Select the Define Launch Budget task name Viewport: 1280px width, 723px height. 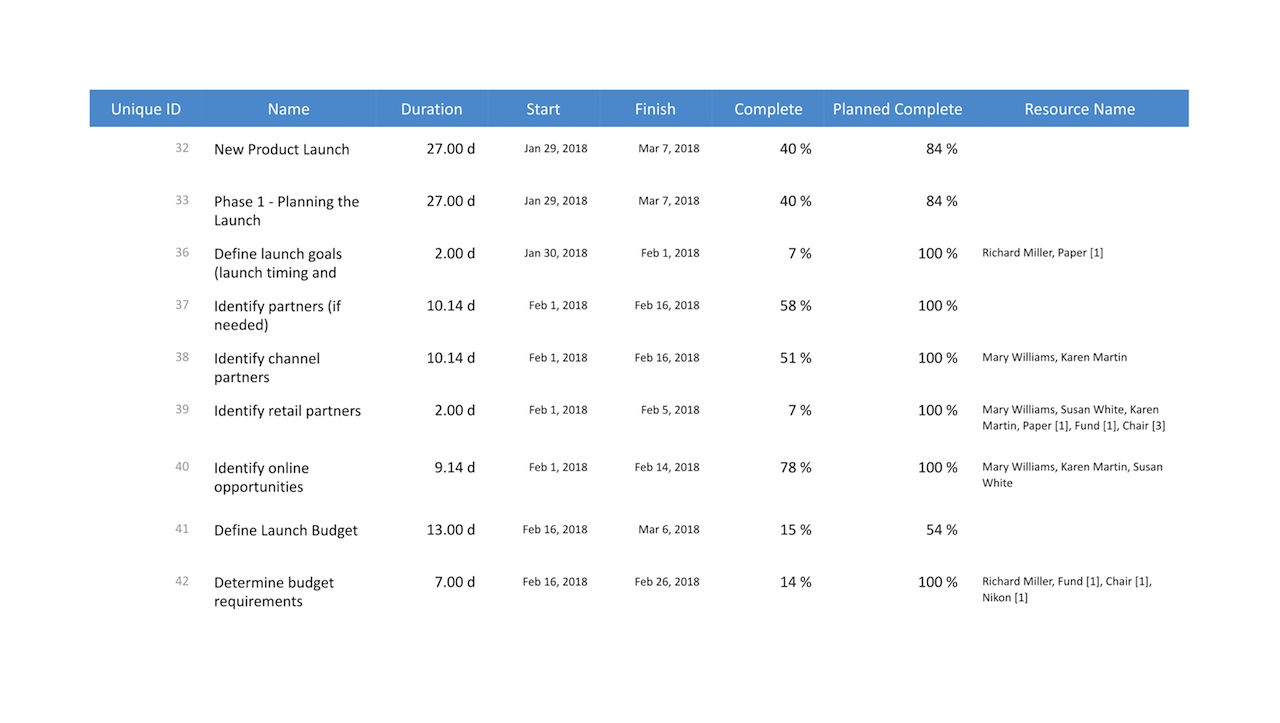point(285,530)
